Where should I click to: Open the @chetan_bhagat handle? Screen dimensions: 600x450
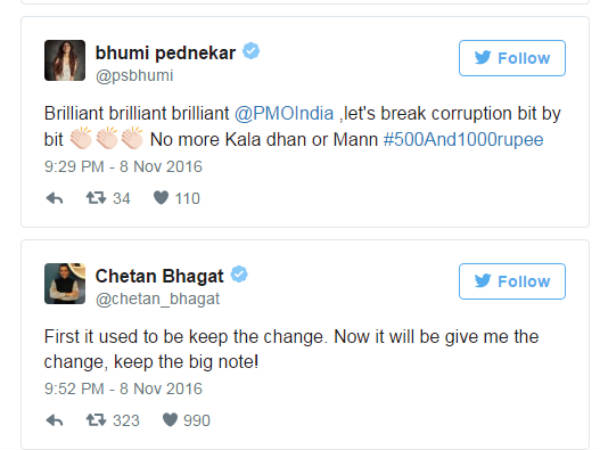tap(158, 298)
